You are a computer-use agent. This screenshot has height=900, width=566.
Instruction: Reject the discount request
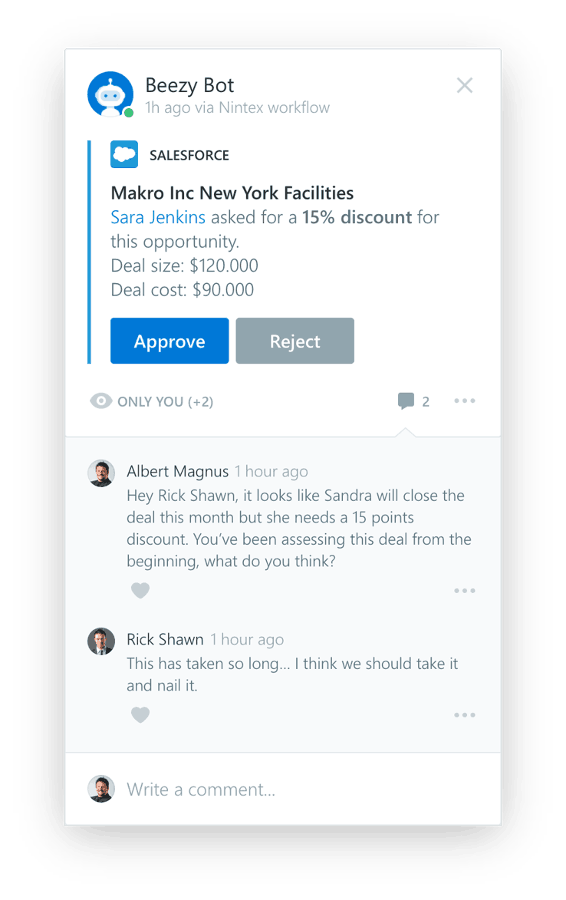(295, 341)
